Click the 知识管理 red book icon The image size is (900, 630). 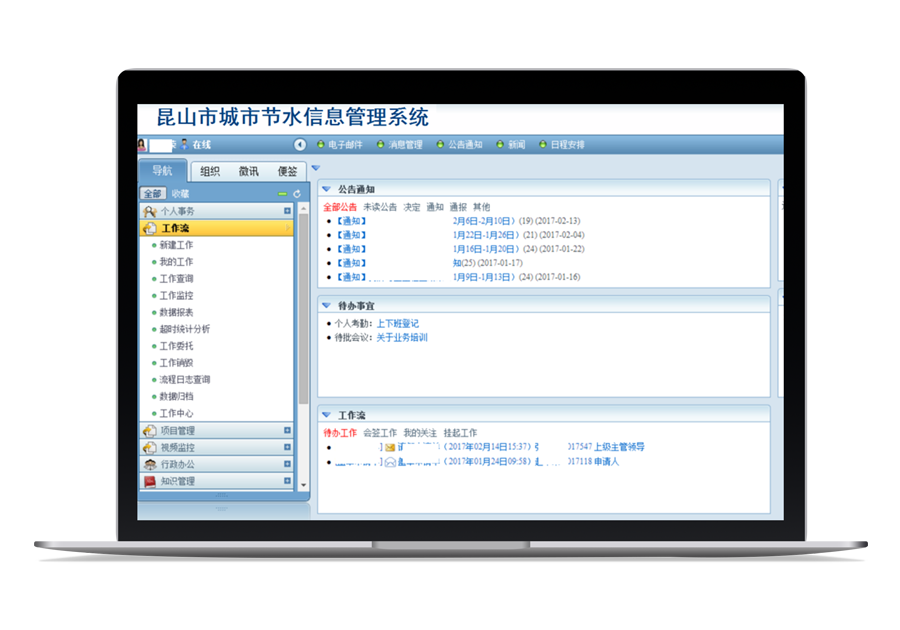(x=150, y=481)
